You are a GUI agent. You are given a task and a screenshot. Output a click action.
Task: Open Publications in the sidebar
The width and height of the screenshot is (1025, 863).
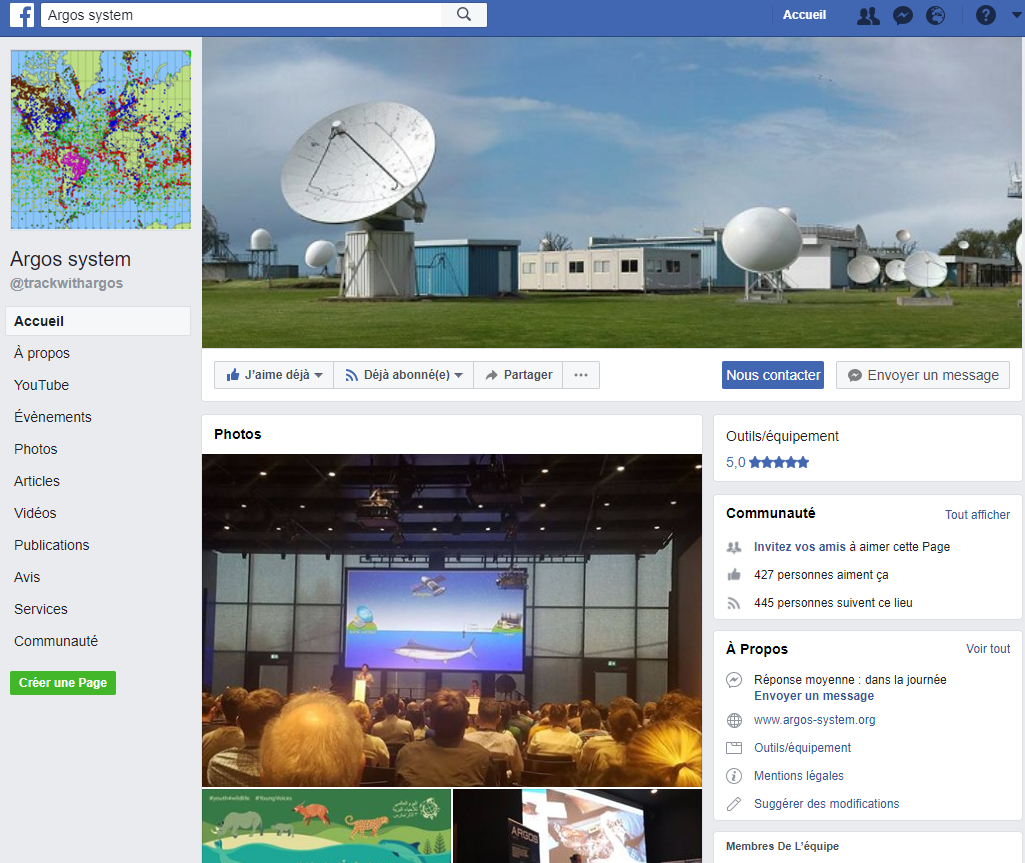click(52, 545)
